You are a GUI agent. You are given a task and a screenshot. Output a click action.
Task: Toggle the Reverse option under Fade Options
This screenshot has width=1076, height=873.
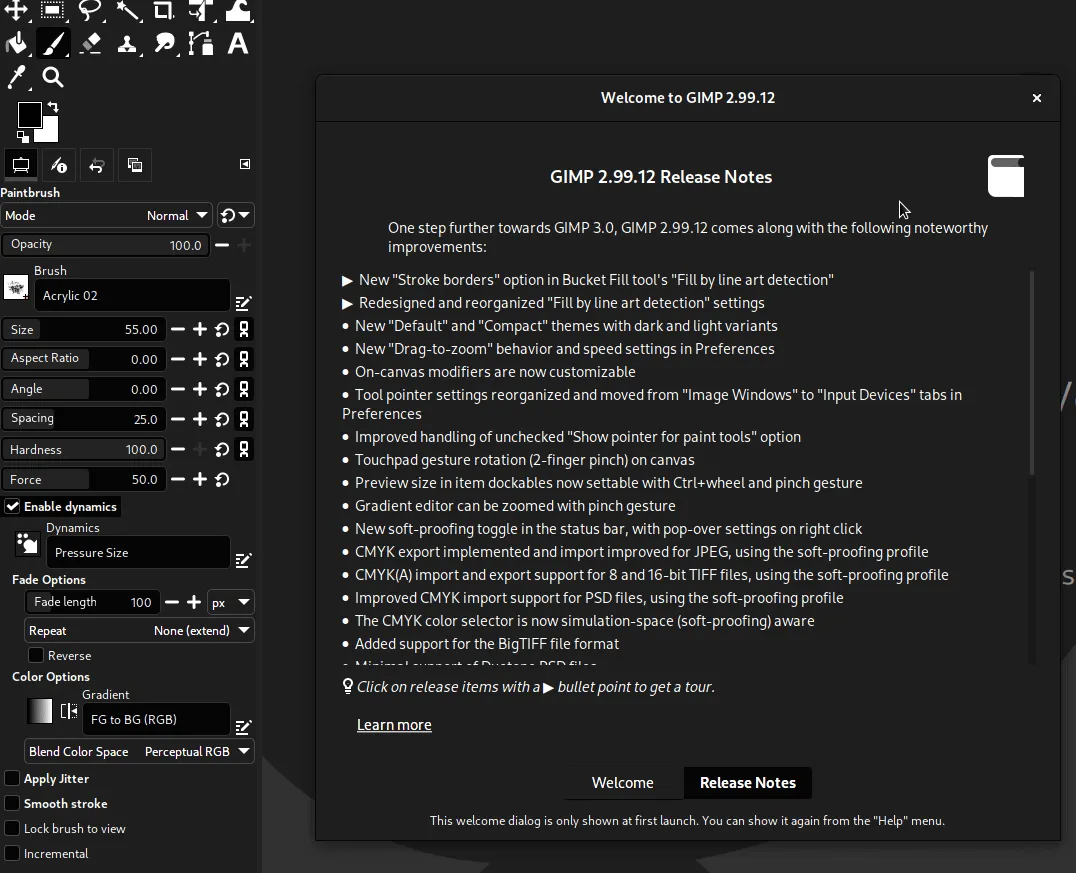36,655
